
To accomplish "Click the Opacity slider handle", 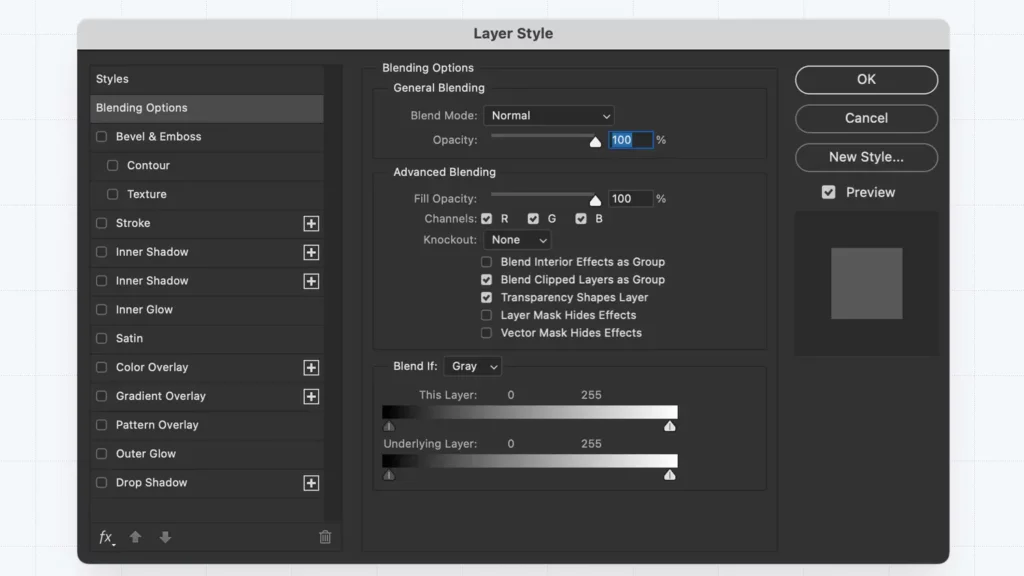I will click(x=595, y=142).
